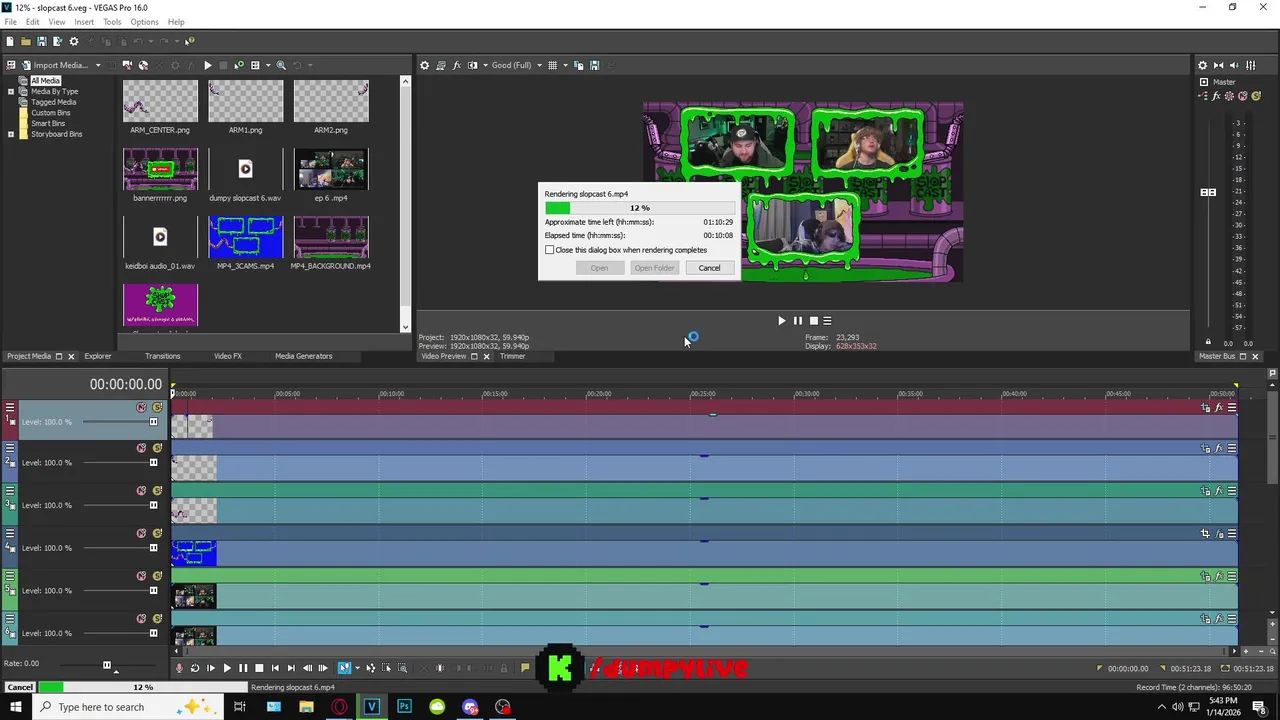This screenshot has height=720, width=1280.
Task: Click Go to Start in the timeline transport
Action: [275, 668]
